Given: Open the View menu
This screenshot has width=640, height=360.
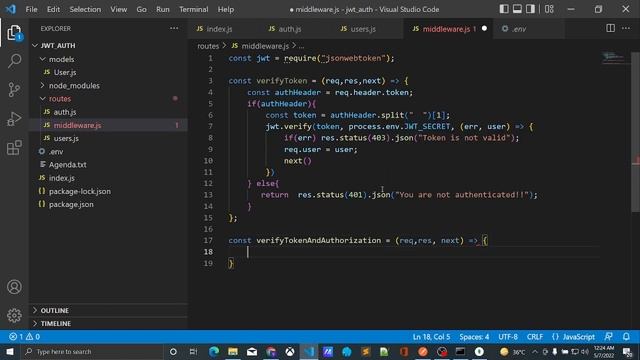Looking at the screenshot, I should [118, 9].
